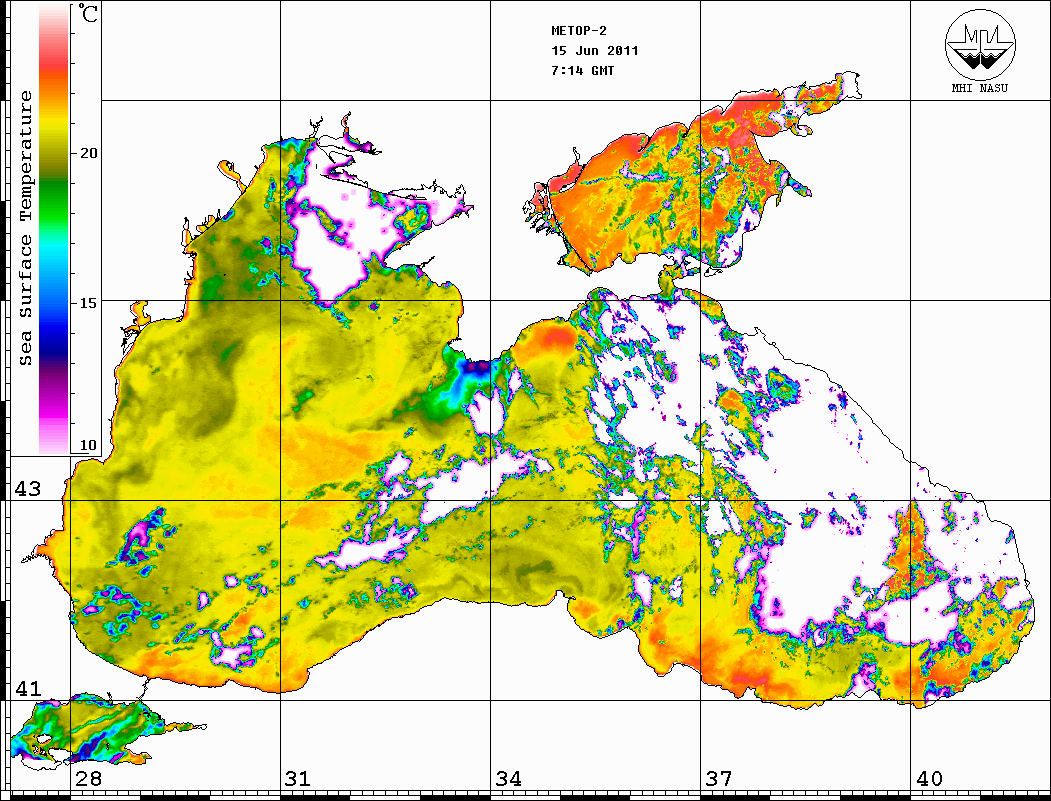Click longitude label '37'
This screenshot has width=1051, height=801.
click(x=719, y=778)
